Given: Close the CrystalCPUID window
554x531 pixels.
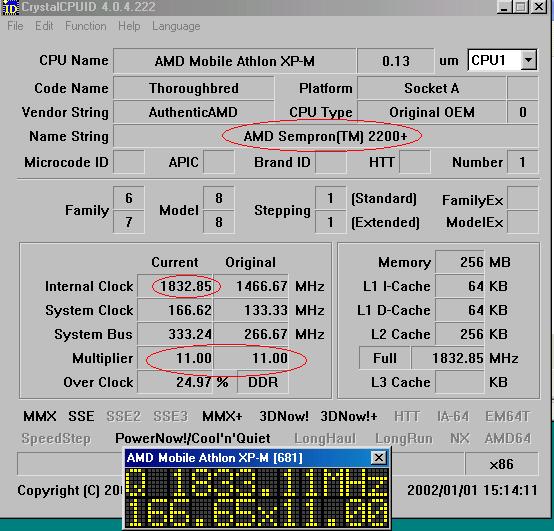Looking at the screenshot, I should point(539,7).
